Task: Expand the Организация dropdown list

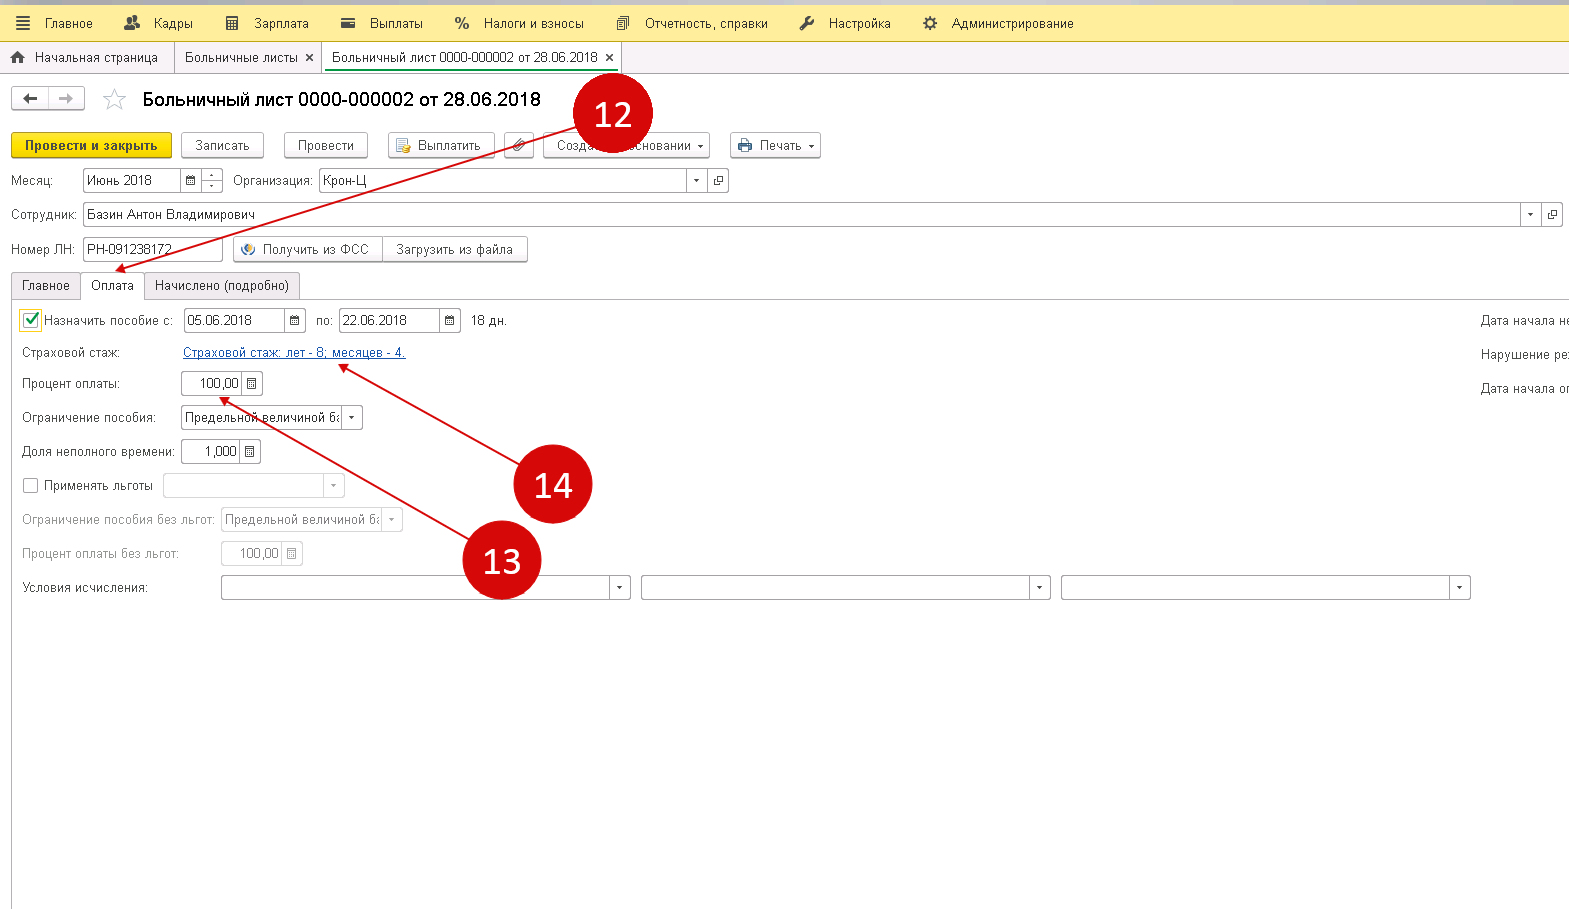Action: point(696,181)
